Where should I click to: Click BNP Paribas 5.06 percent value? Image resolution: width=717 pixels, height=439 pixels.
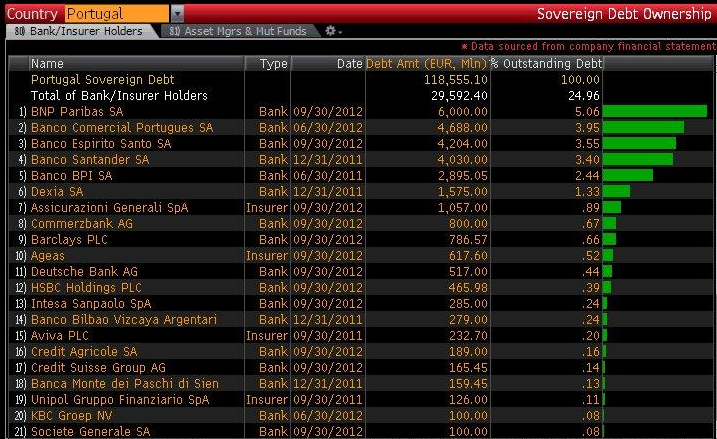tap(587, 112)
